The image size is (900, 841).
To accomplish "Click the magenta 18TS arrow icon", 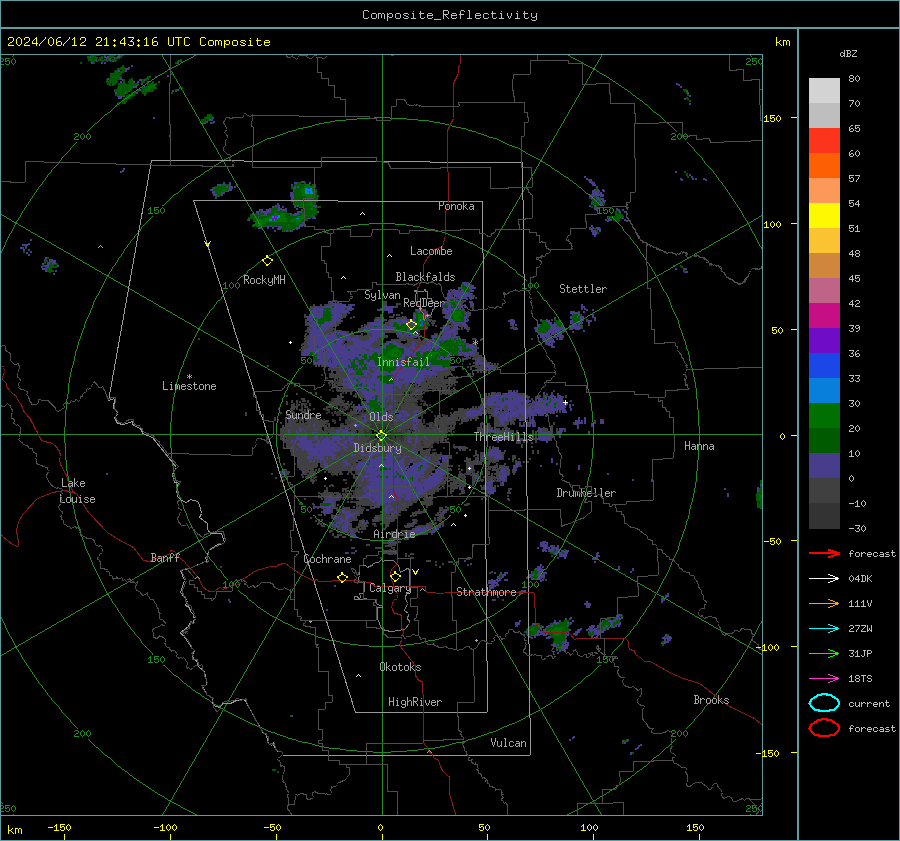I will [x=824, y=679].
